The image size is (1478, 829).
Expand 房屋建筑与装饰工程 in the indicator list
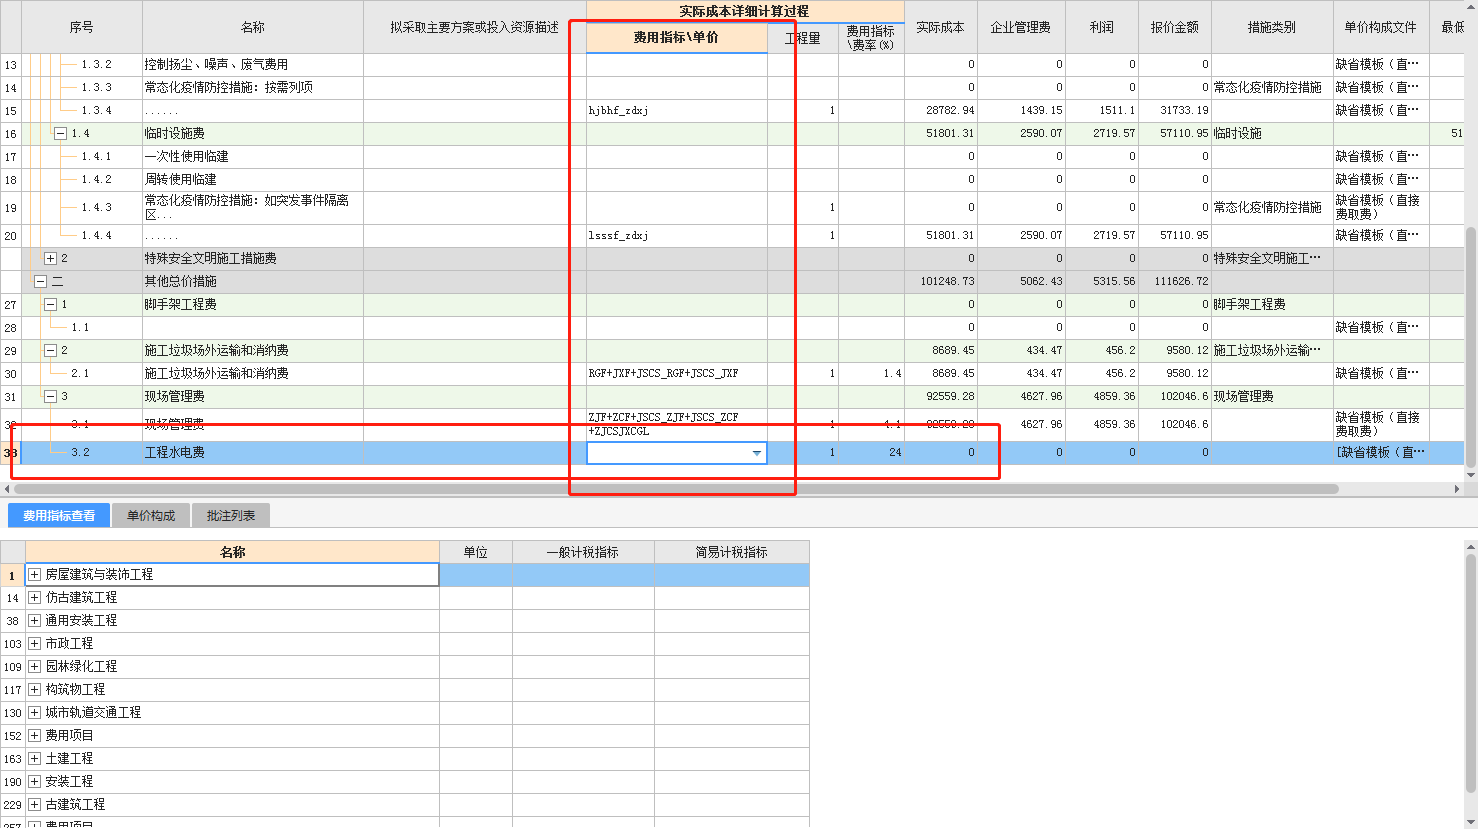tap(34, 575)
